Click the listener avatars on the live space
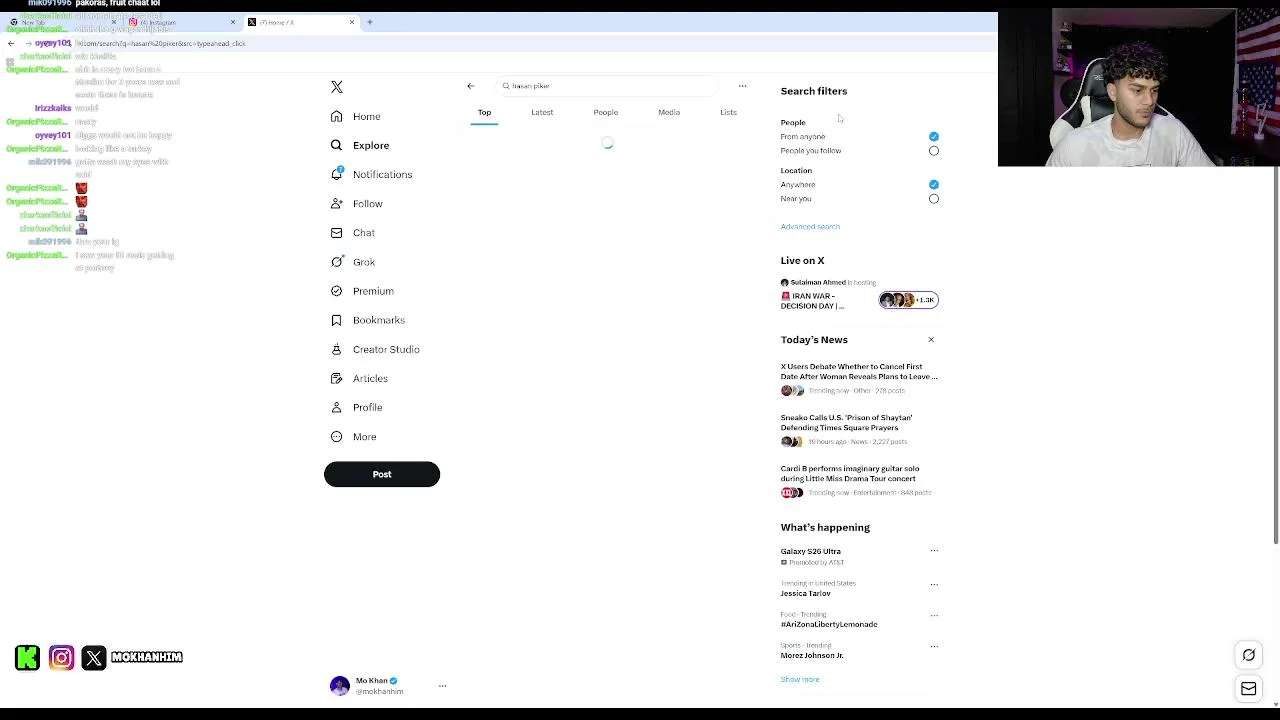This screenshot has width=1280, height=720. (909, 300)
